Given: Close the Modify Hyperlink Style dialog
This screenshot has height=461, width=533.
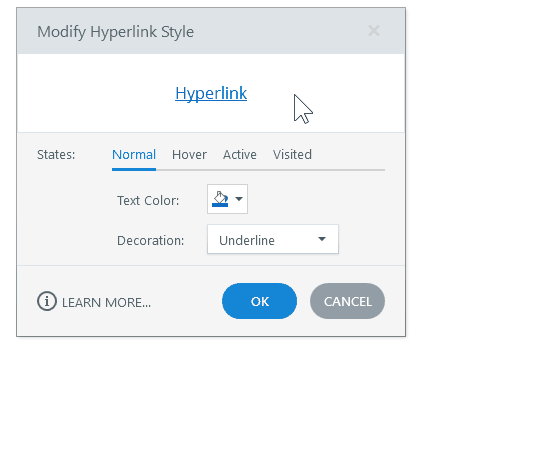Looking at the screenshot, I should [374, 31].
